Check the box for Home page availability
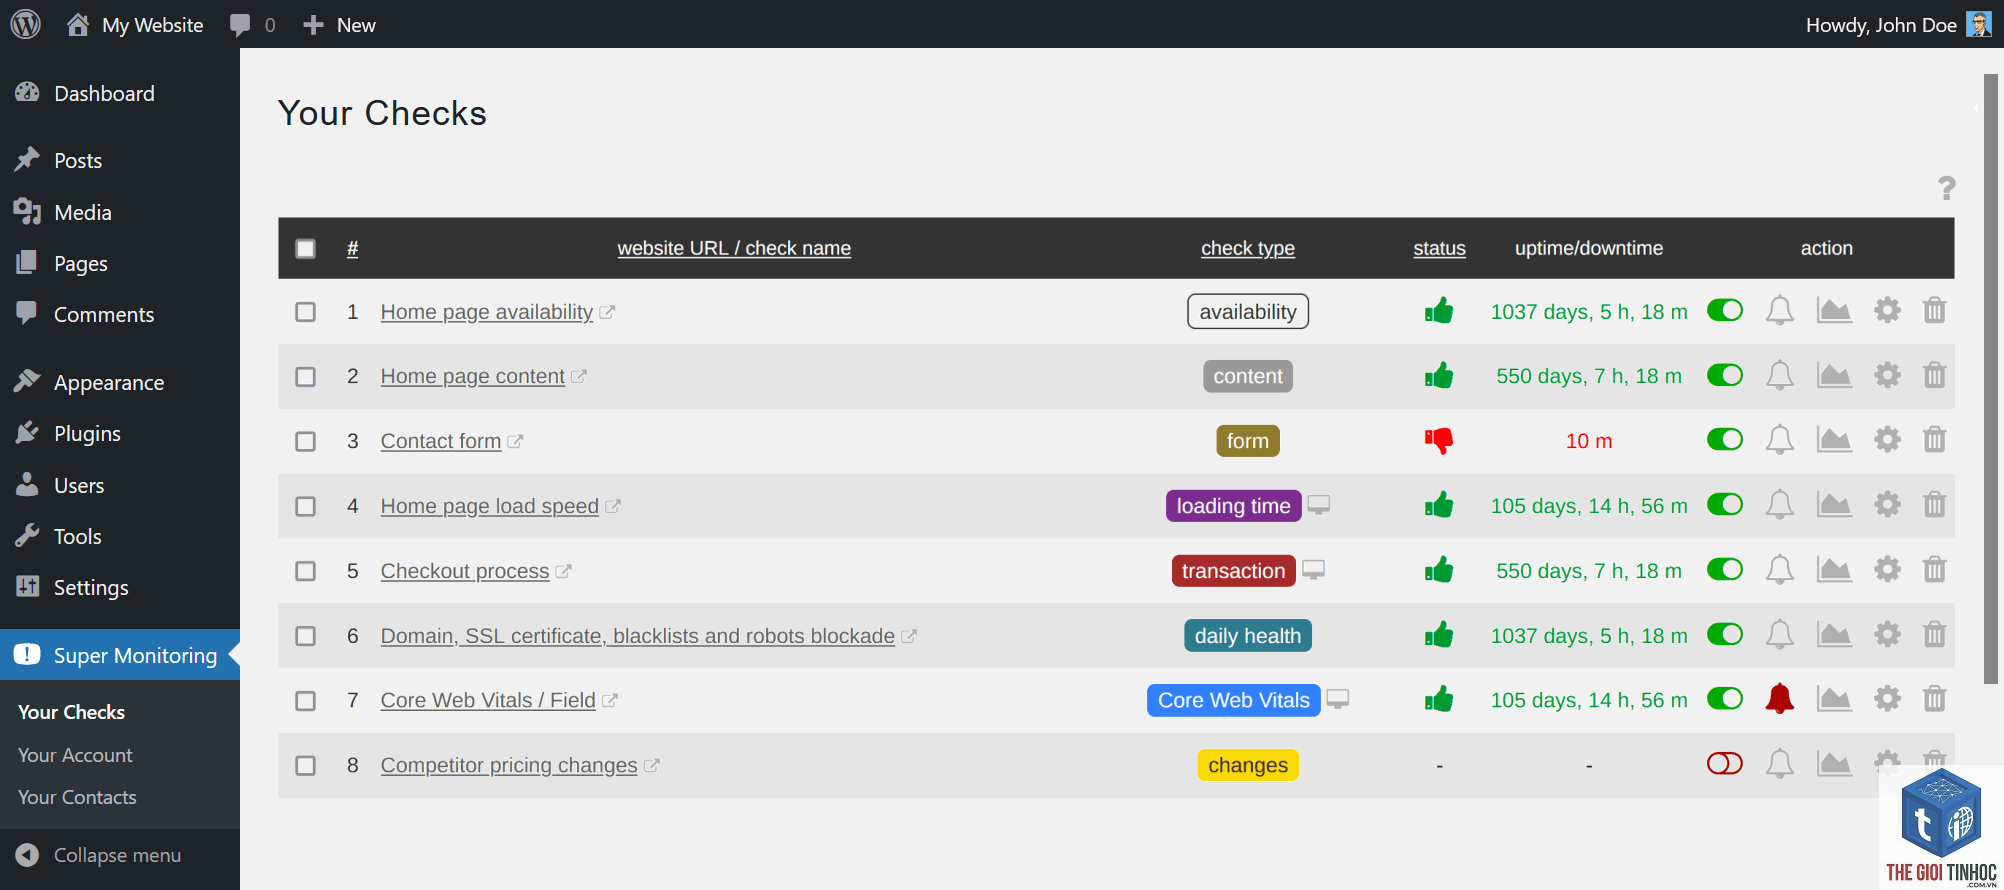The width and height of the screenshot is (2004, 890). point(305,312)
